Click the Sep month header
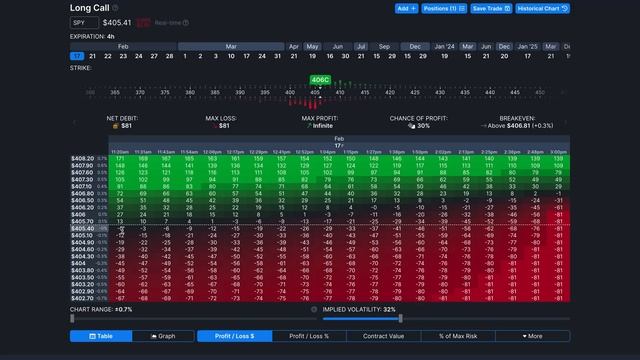640x360 pixels. (384, 47)
